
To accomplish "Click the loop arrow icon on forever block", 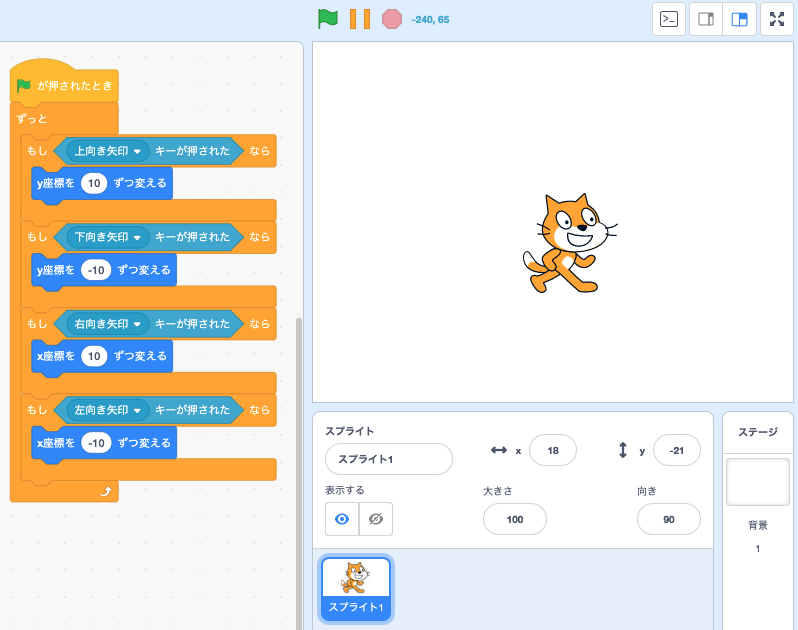I will 105,491.
